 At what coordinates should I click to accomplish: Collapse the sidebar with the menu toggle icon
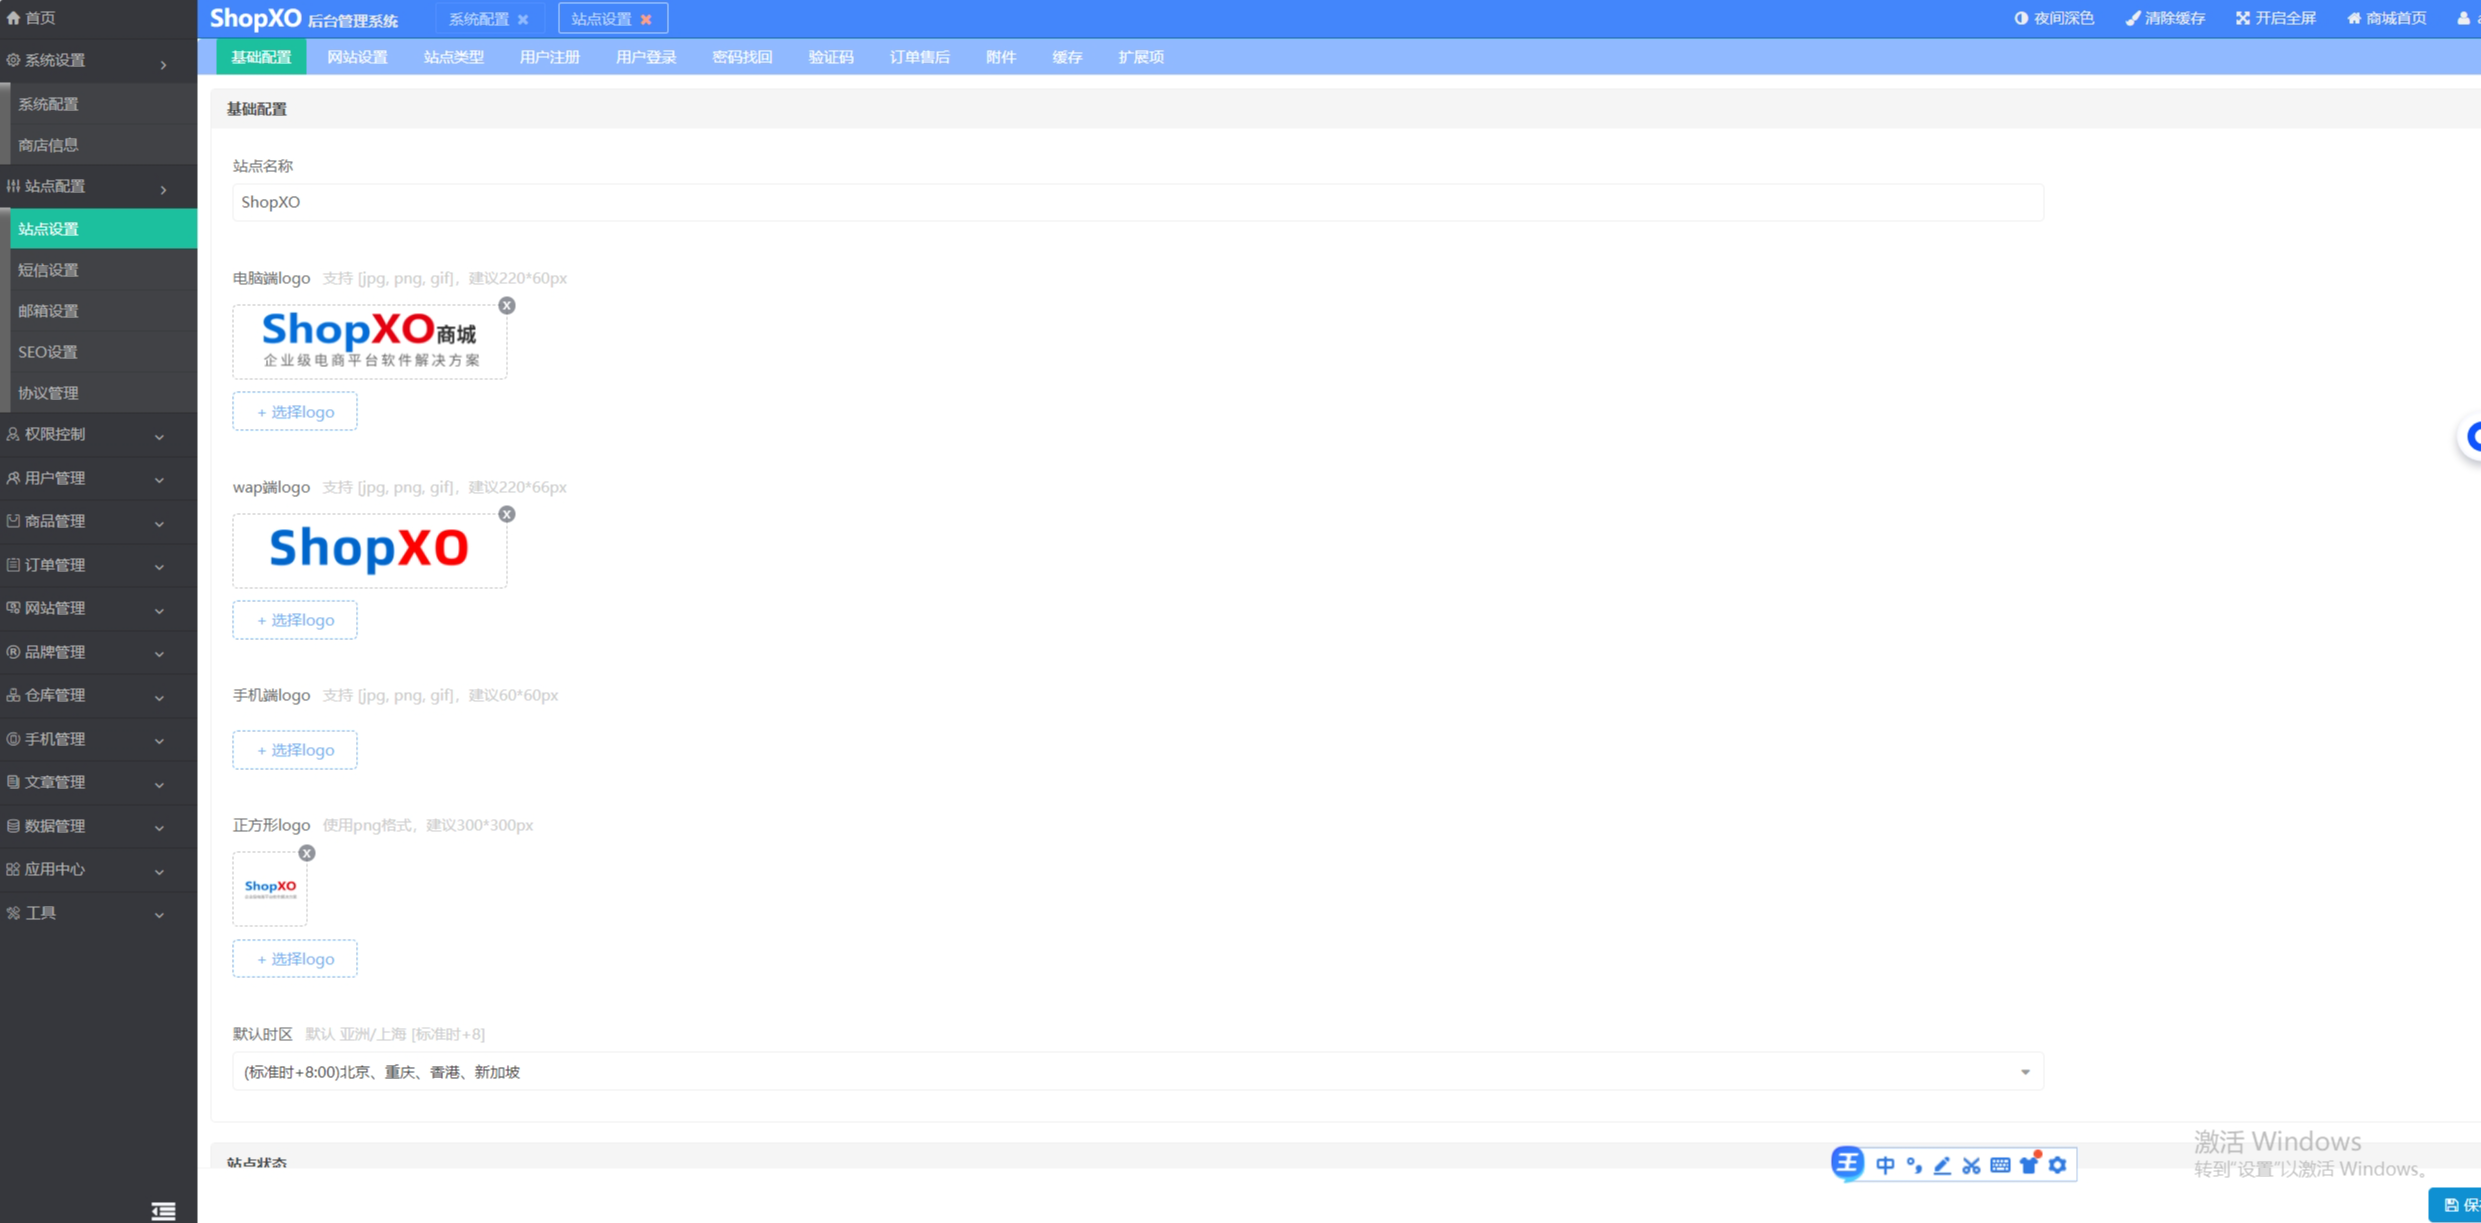coord(163,1210)
